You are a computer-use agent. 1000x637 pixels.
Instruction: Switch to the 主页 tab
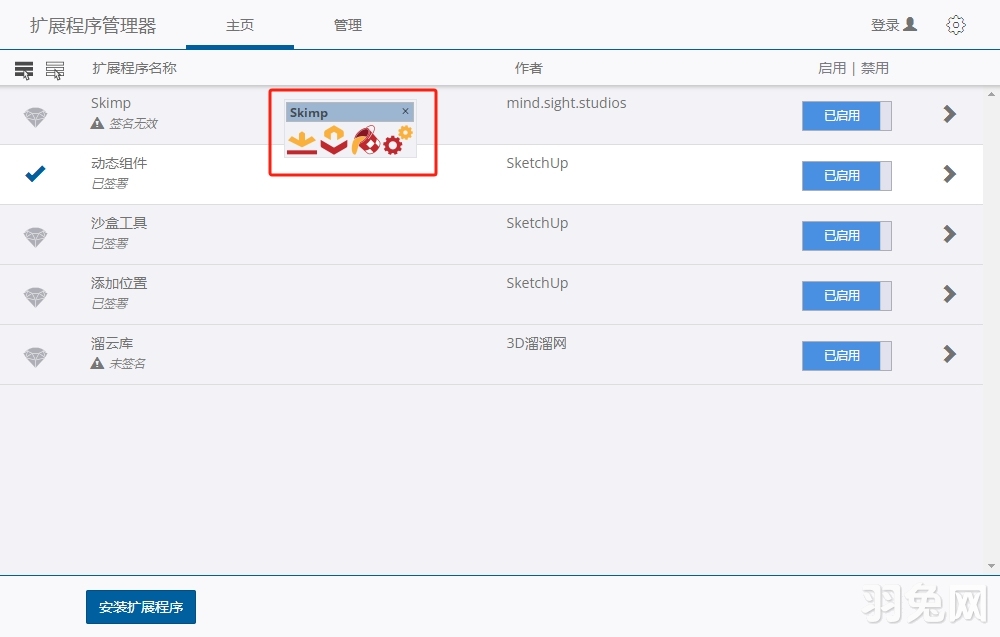point(239,24)
